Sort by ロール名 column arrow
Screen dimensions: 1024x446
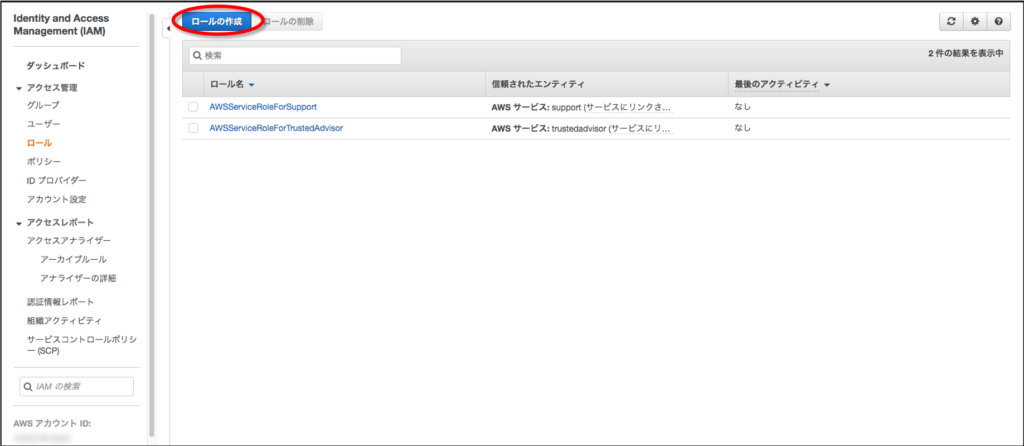252,85
